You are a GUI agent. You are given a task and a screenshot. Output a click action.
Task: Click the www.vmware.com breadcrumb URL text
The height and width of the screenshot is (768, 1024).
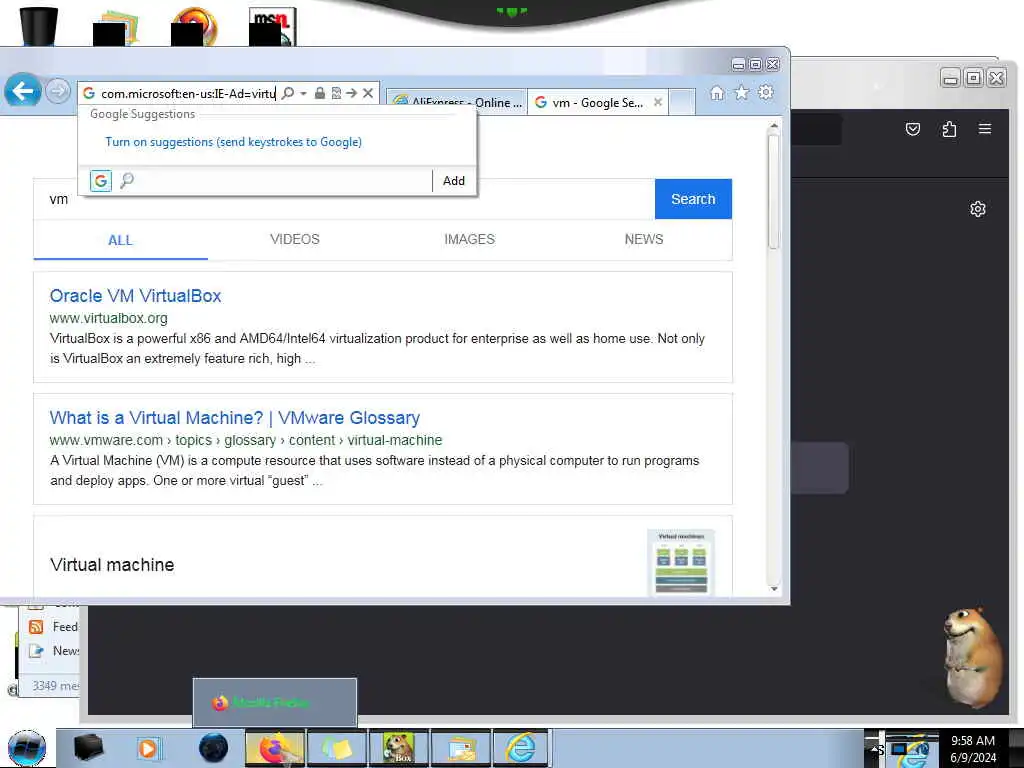click(246, 440)
